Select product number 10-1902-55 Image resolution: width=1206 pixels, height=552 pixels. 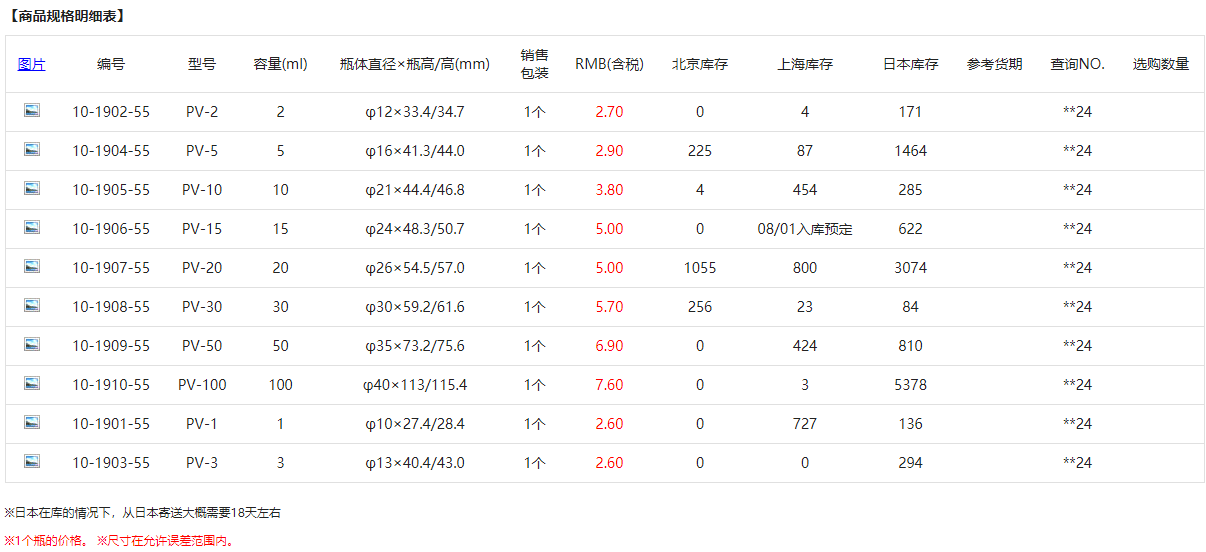(111, 112)
